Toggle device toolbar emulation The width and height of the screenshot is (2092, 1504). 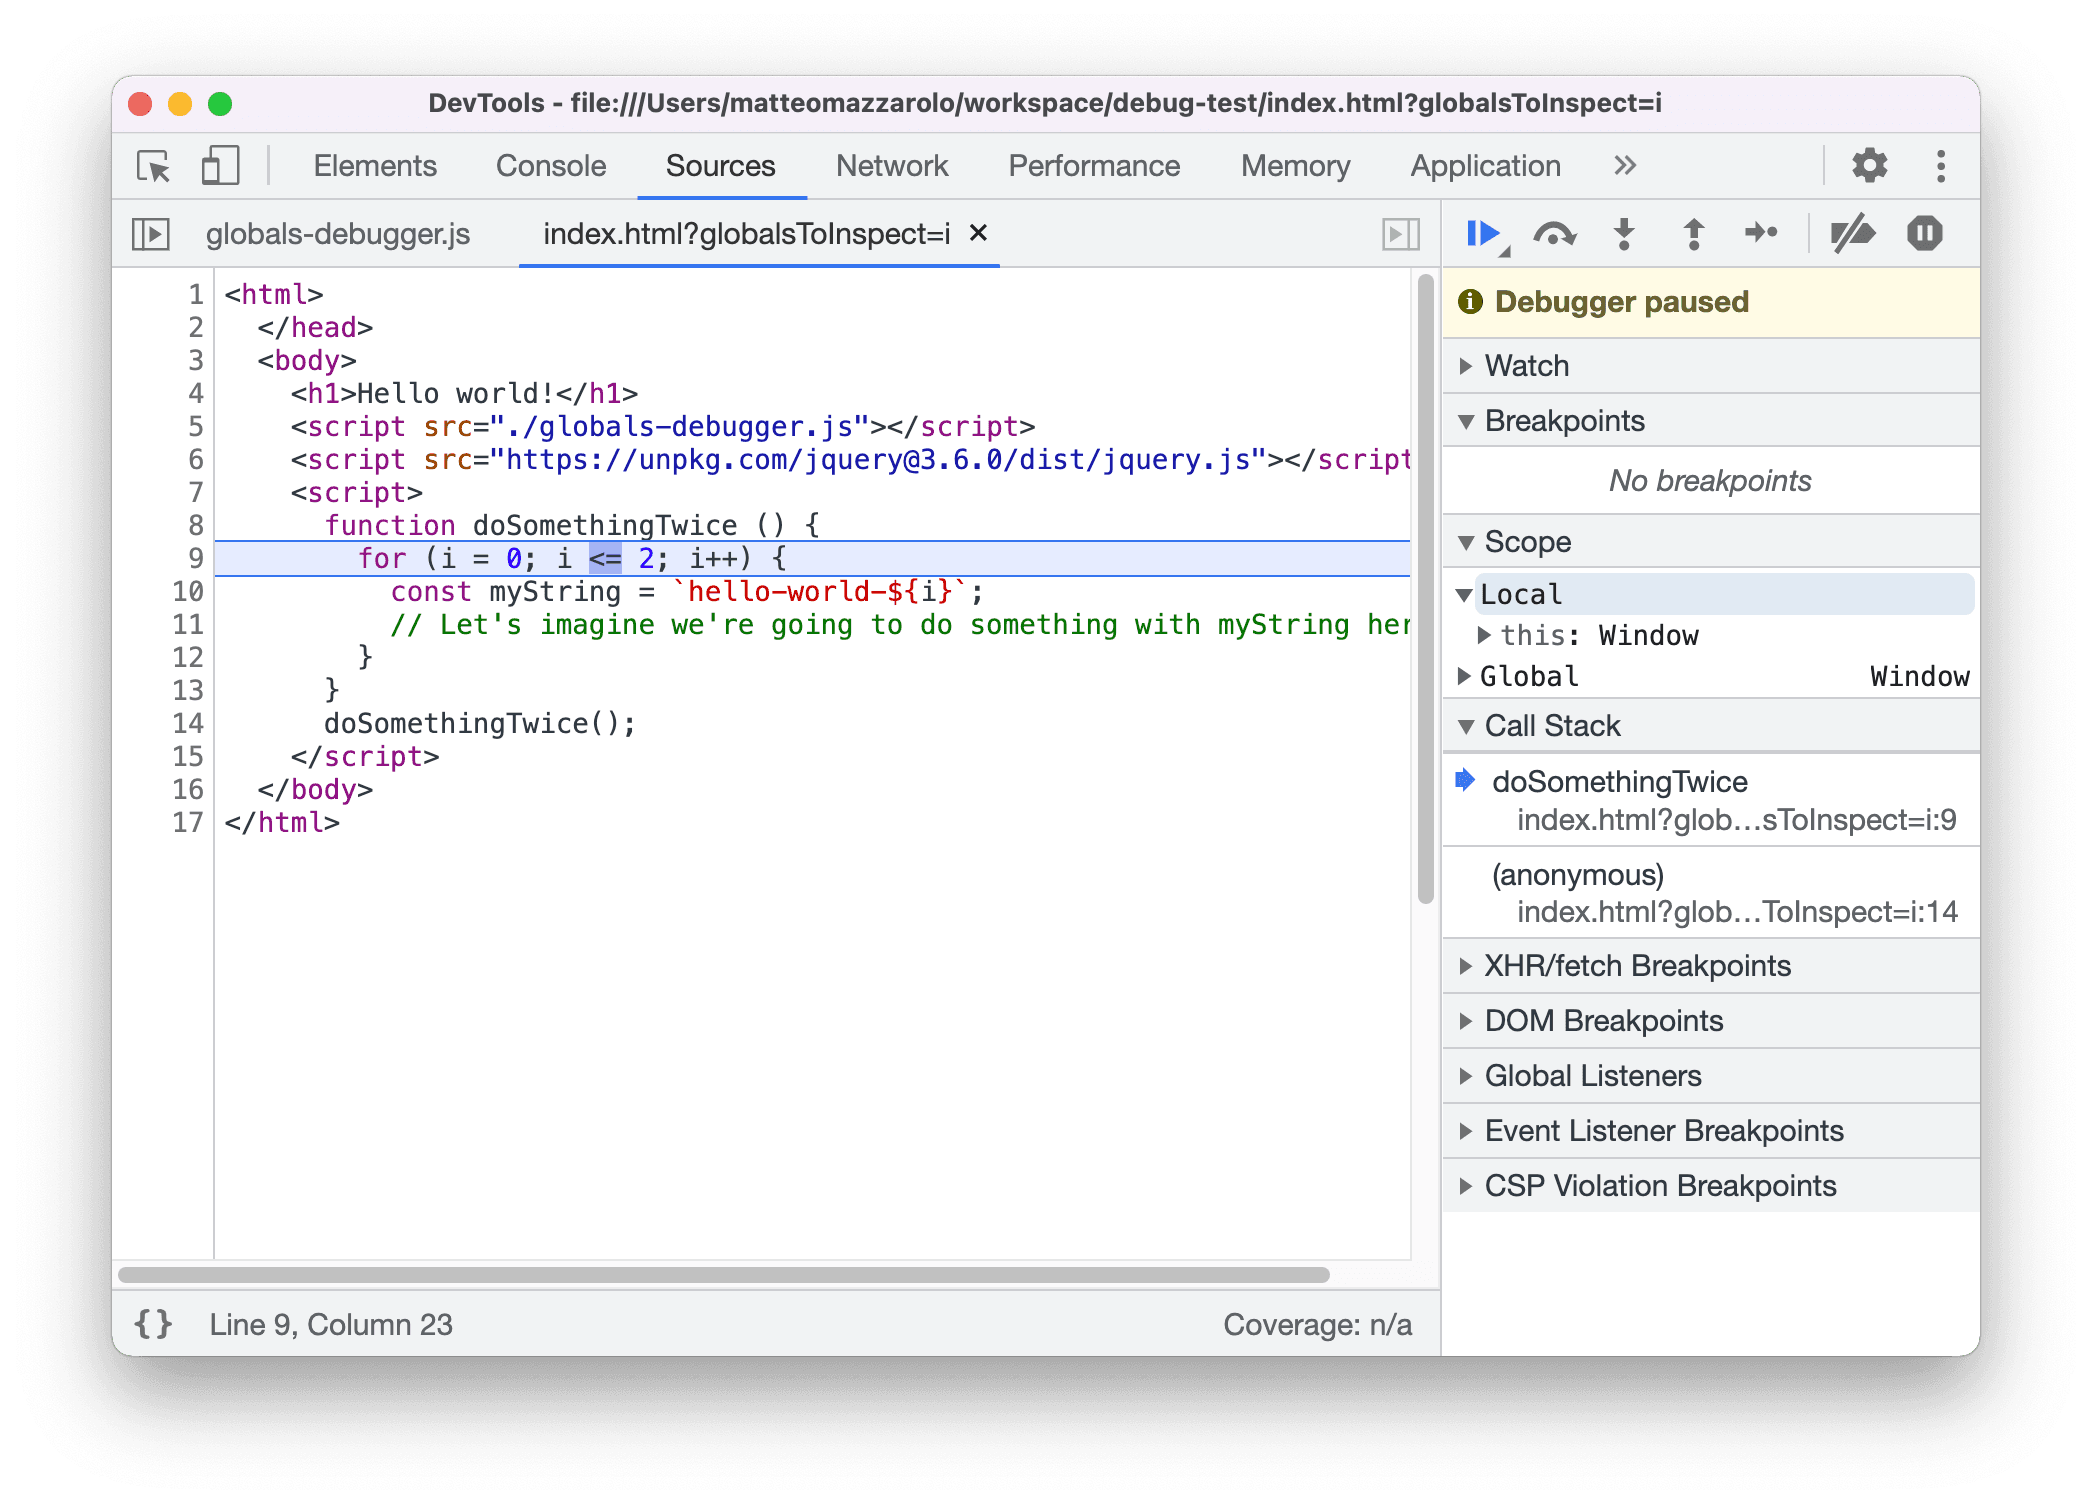click(x=220, y=165)
